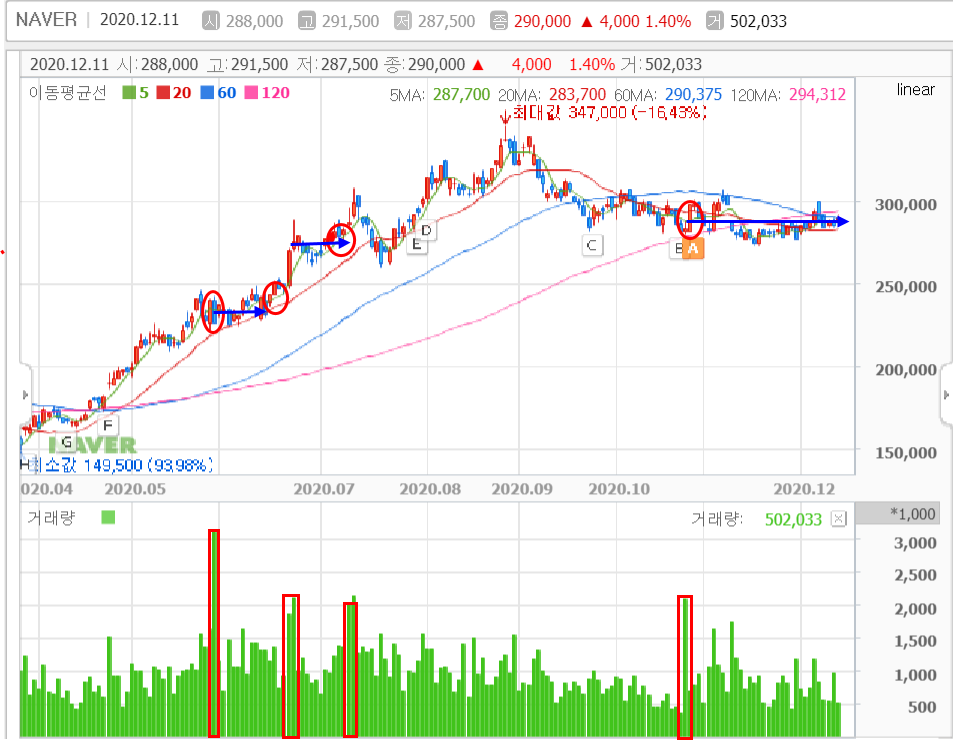Click the 최대값 347,000 maximum label
Screen dimensions: 953x740
[610, 112]
